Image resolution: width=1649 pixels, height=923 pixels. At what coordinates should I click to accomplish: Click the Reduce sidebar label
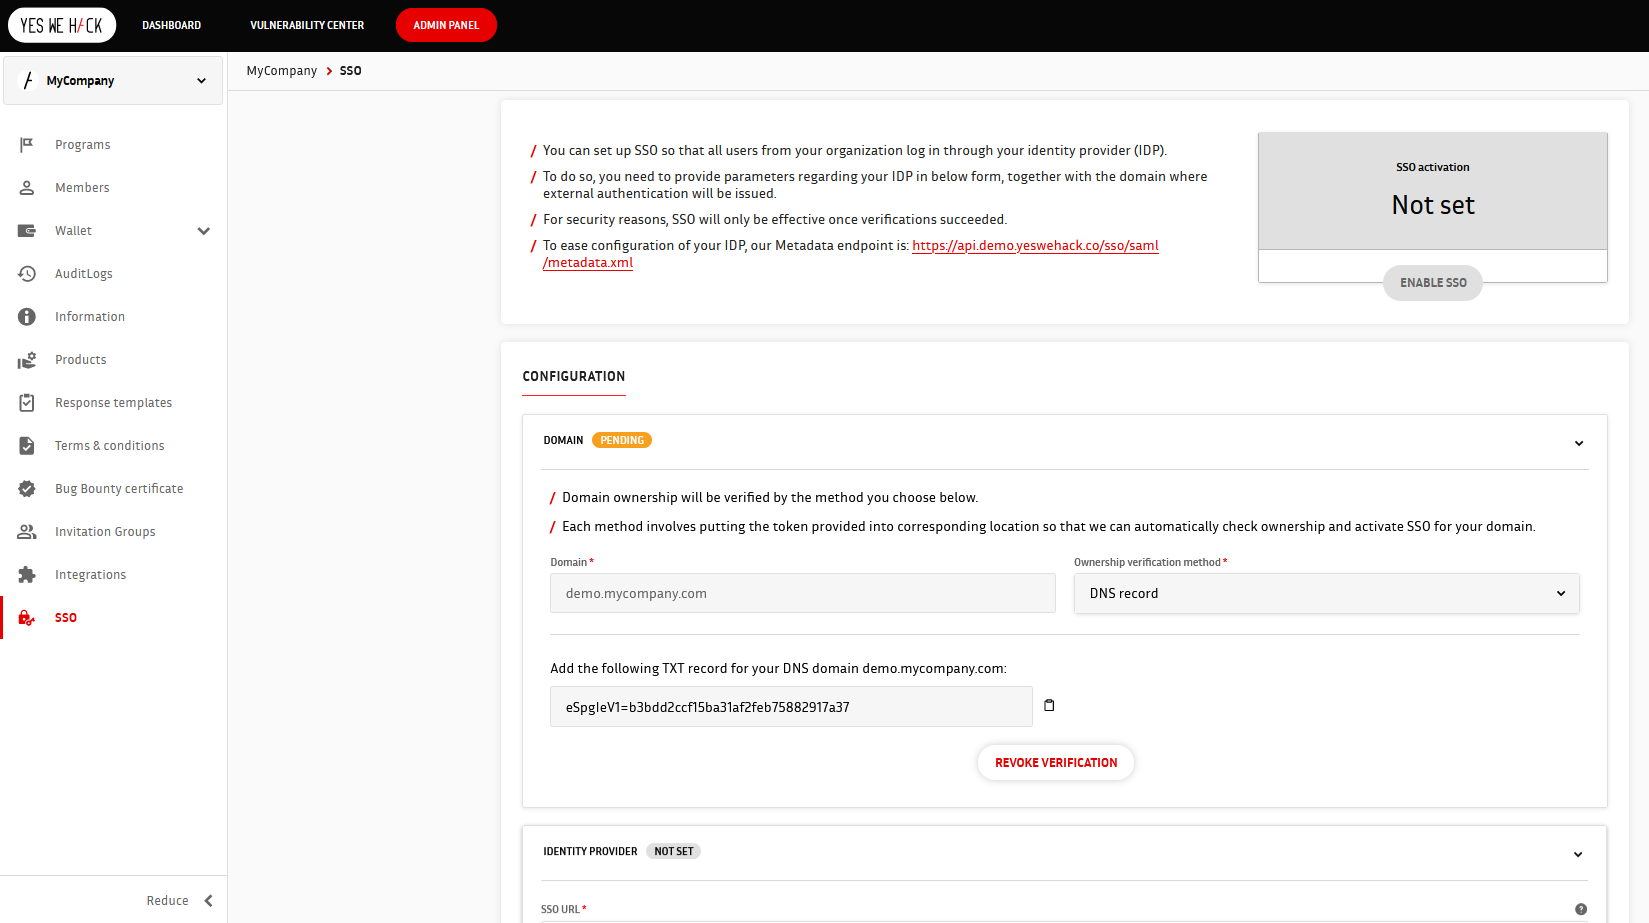167,901
